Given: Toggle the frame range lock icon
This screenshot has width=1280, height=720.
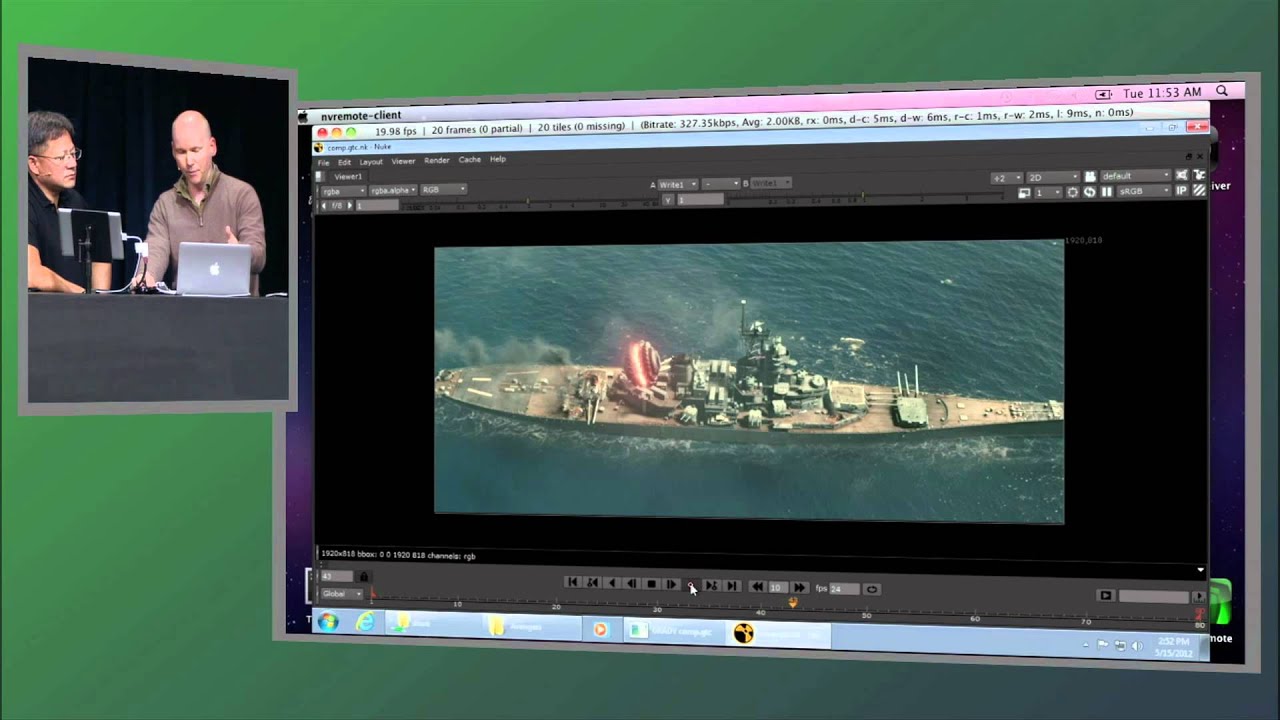Looking at the screenshot, I should 363,577.
